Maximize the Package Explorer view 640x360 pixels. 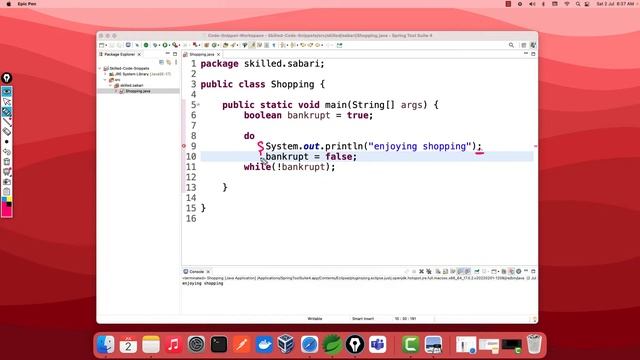coord(175,54)
